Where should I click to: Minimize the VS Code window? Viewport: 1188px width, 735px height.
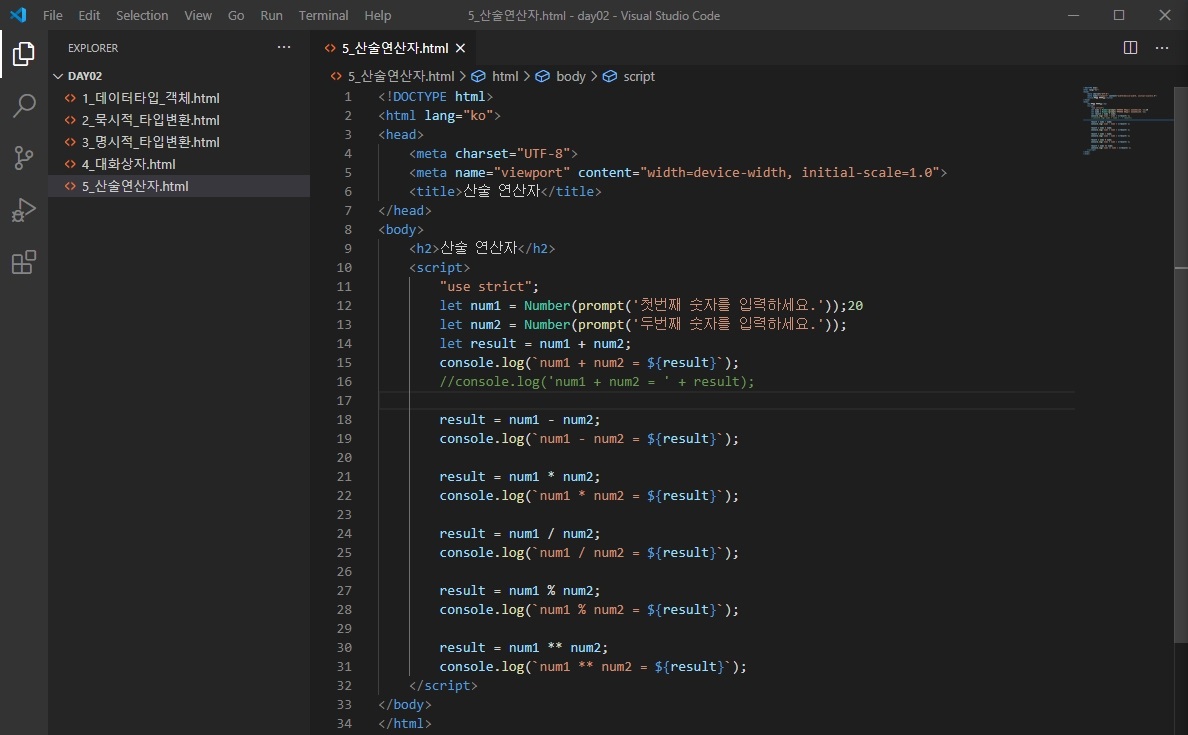1073,15
